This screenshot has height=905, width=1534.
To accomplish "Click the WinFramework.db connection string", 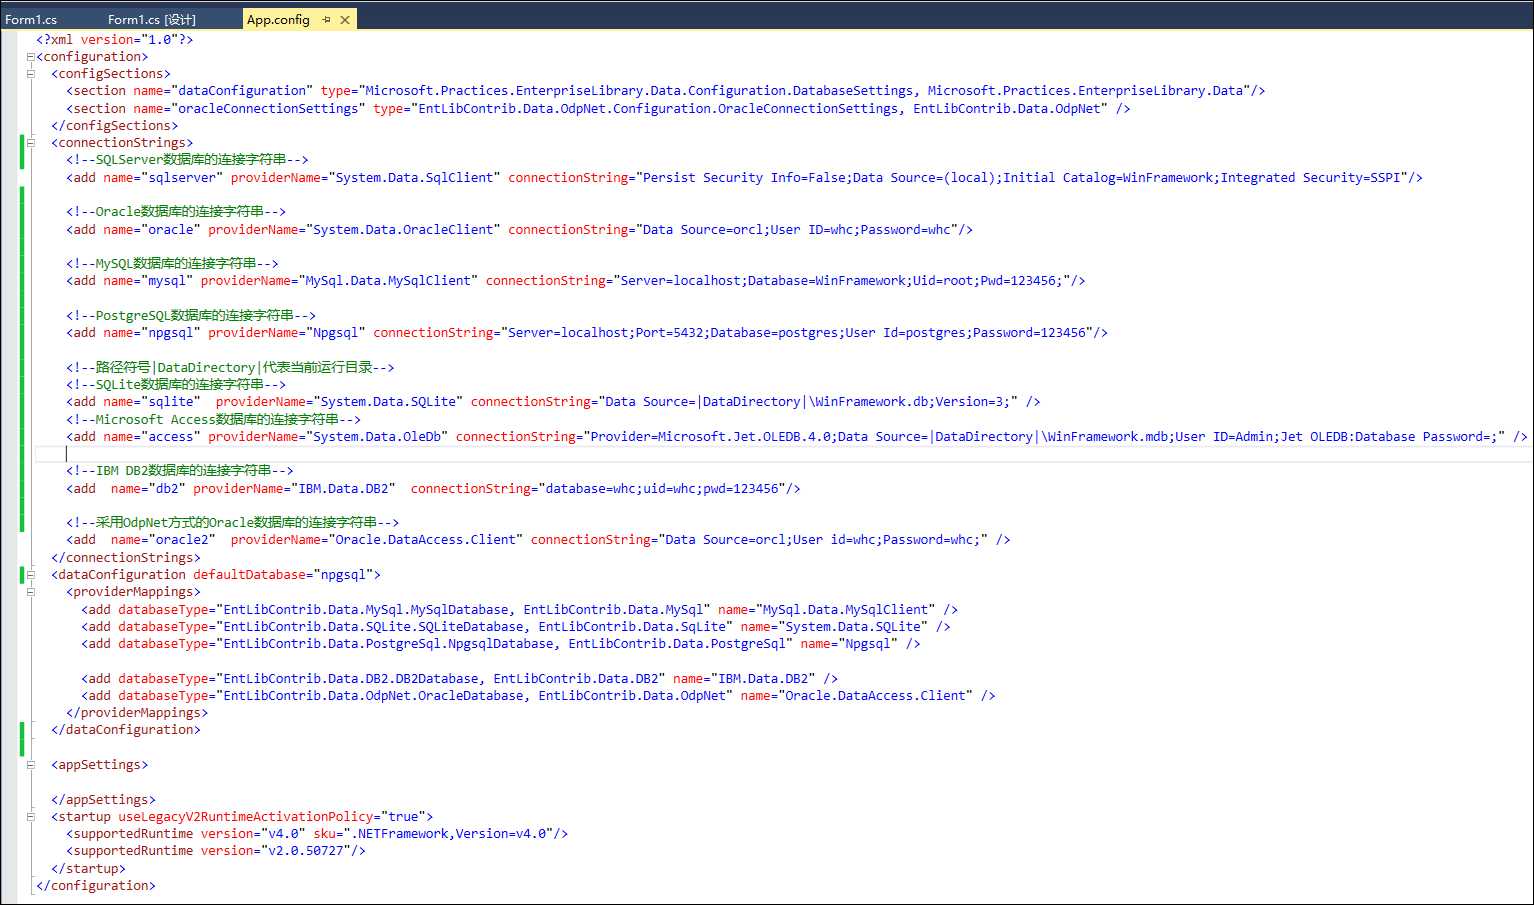I will [x=810, y=402].
